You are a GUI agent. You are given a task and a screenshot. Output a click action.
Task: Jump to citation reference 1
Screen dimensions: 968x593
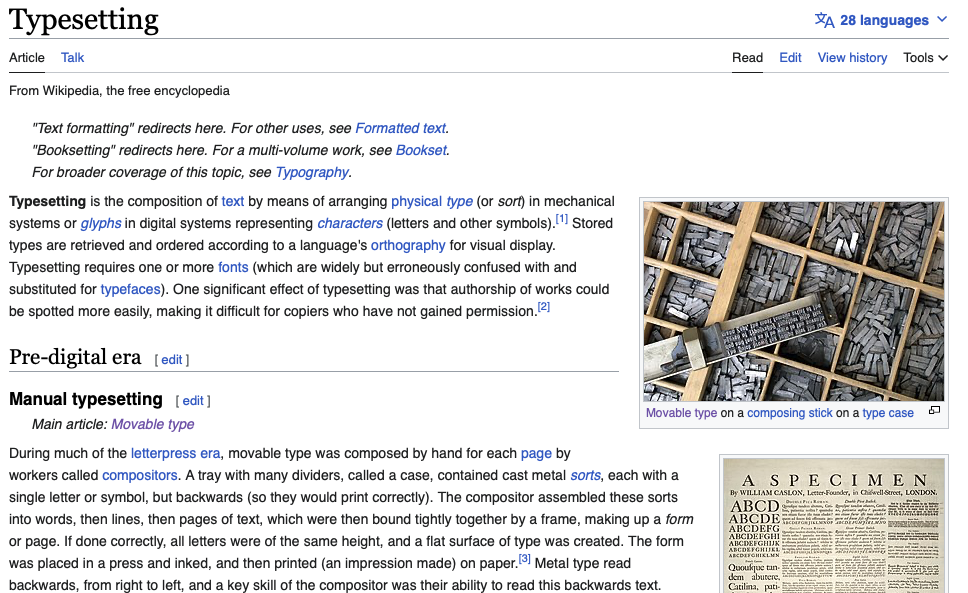(561, 218)
